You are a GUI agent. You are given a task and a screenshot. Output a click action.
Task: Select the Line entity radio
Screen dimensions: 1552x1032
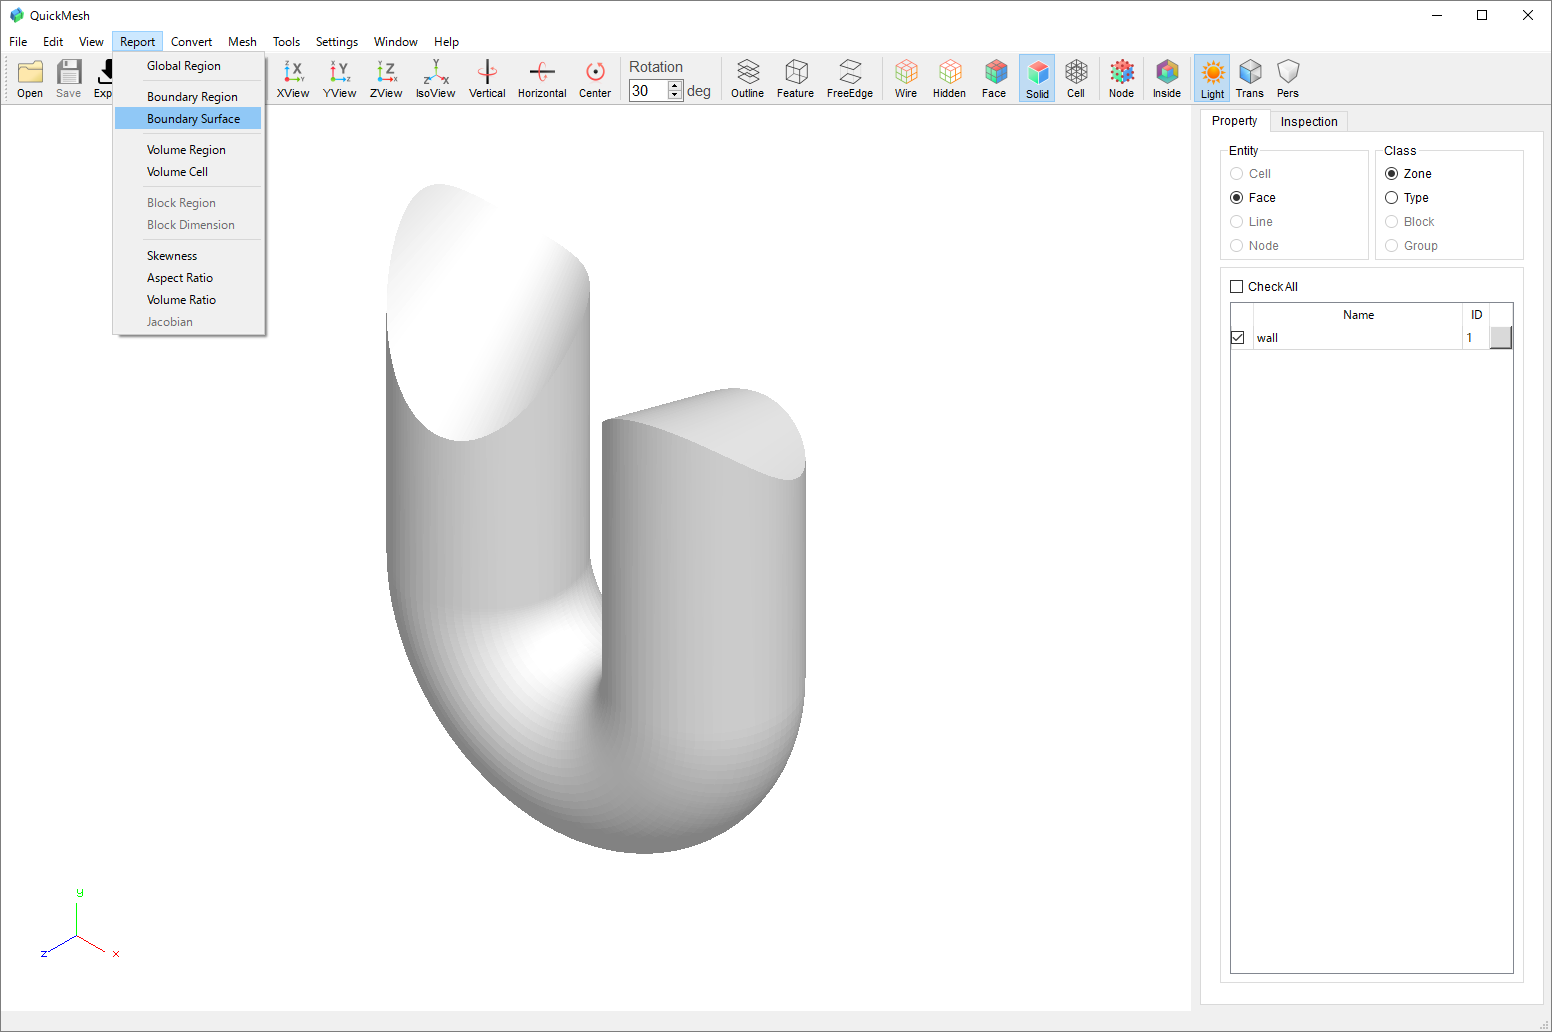click(1237, 222)
